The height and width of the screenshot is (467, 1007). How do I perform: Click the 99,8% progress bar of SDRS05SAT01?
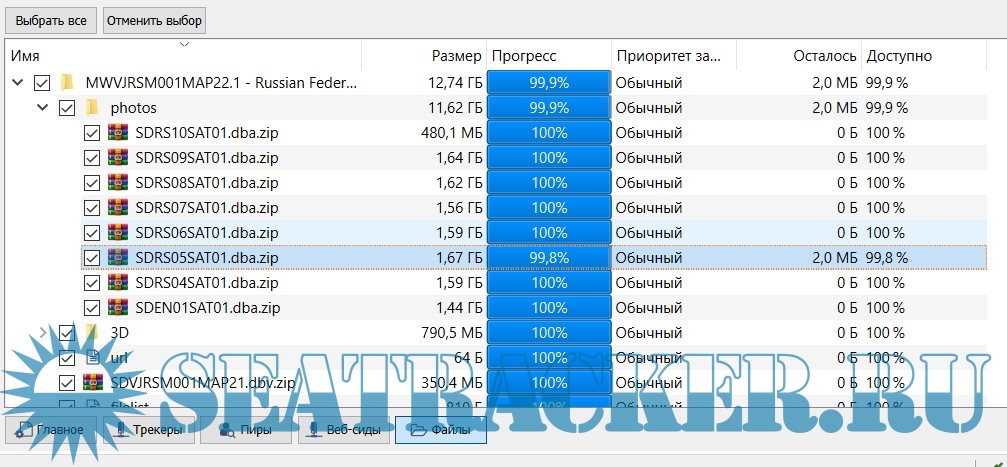(549, 257)
